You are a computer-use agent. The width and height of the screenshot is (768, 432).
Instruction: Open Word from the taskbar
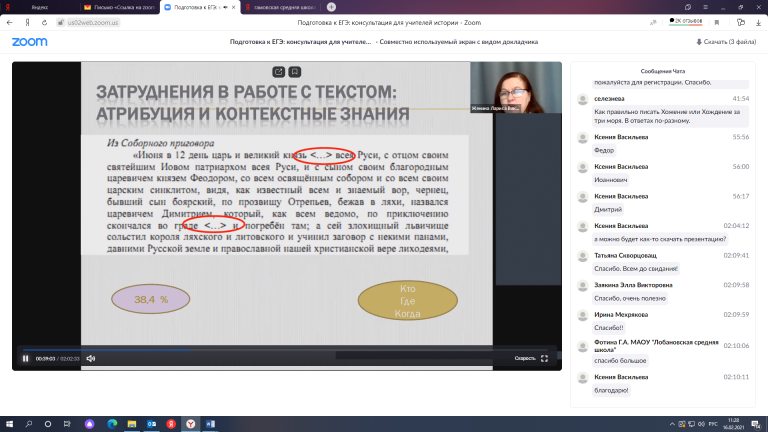coord(210,424)
